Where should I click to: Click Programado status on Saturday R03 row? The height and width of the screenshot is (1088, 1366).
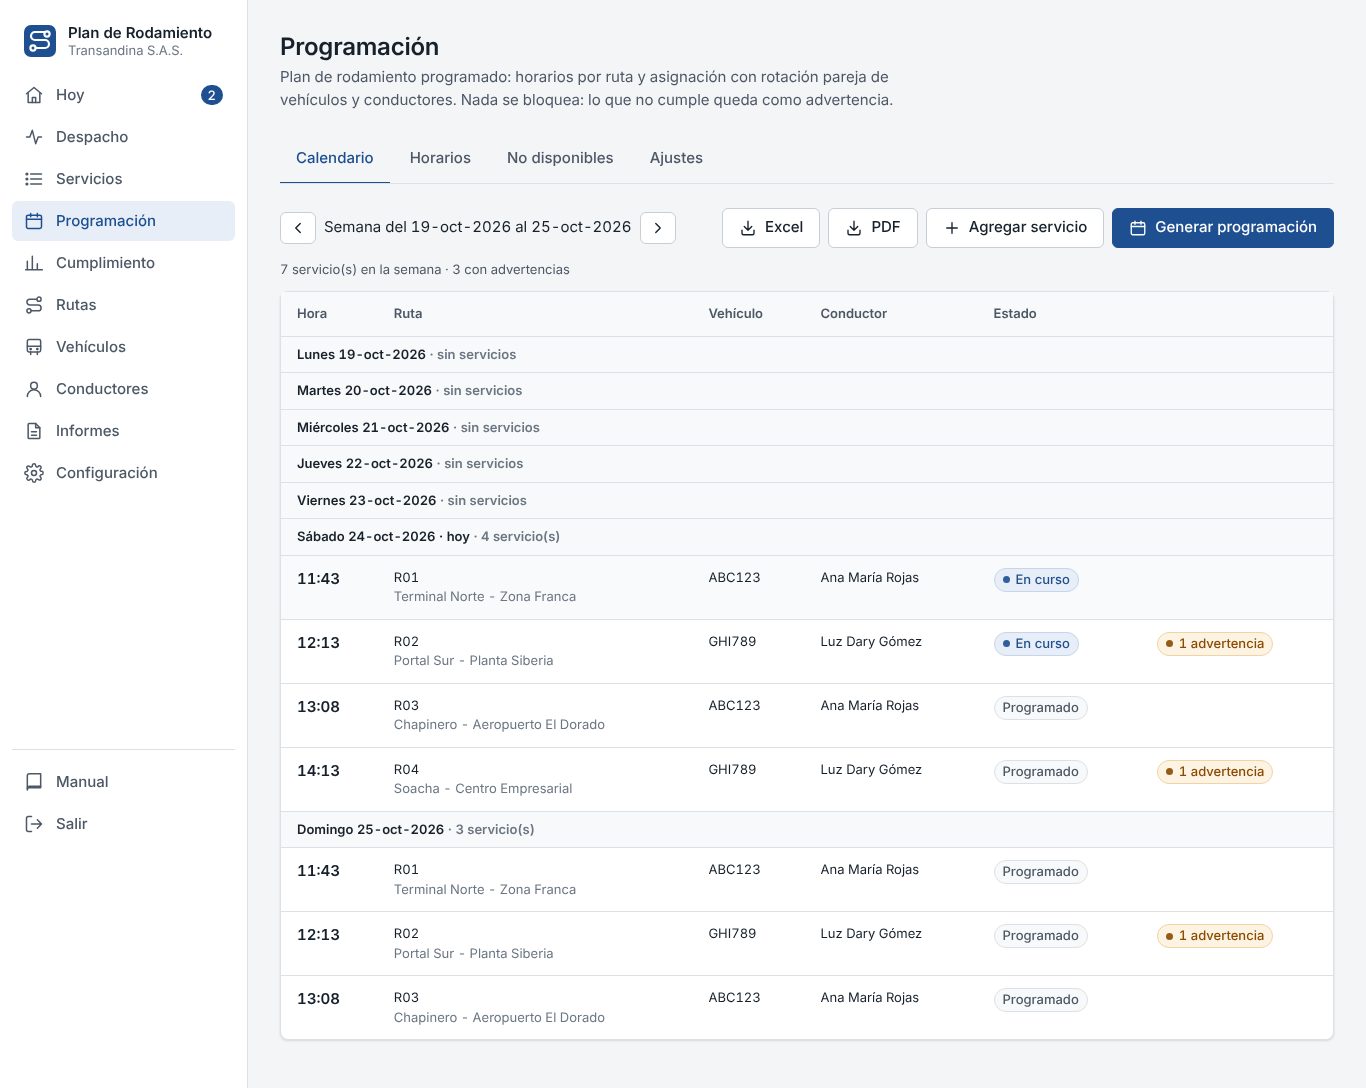(1040, 708)
